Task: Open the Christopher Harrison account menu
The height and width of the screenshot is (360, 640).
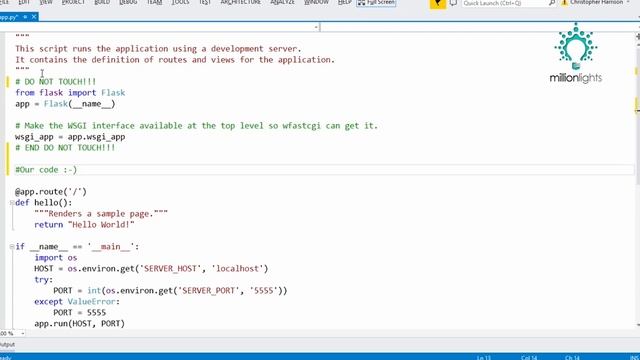Action: [x=597, y=2]
